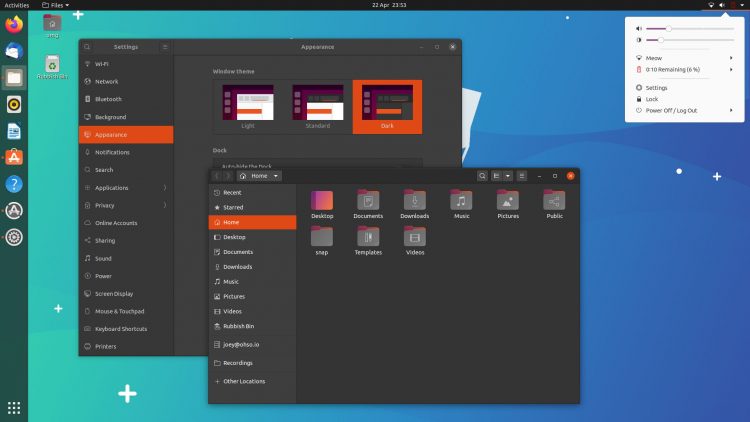Open Rubbish Bin in Files sidebar
Screen dimensions: 750x422
pos(253,326)
